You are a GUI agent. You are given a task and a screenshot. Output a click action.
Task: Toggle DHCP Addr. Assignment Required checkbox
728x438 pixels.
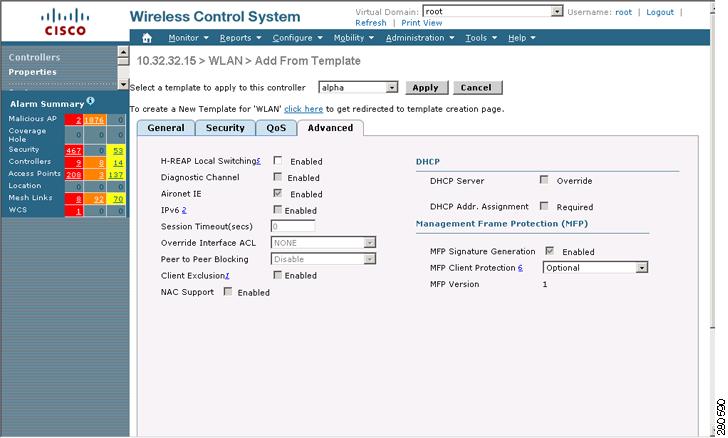coord(544,205)
